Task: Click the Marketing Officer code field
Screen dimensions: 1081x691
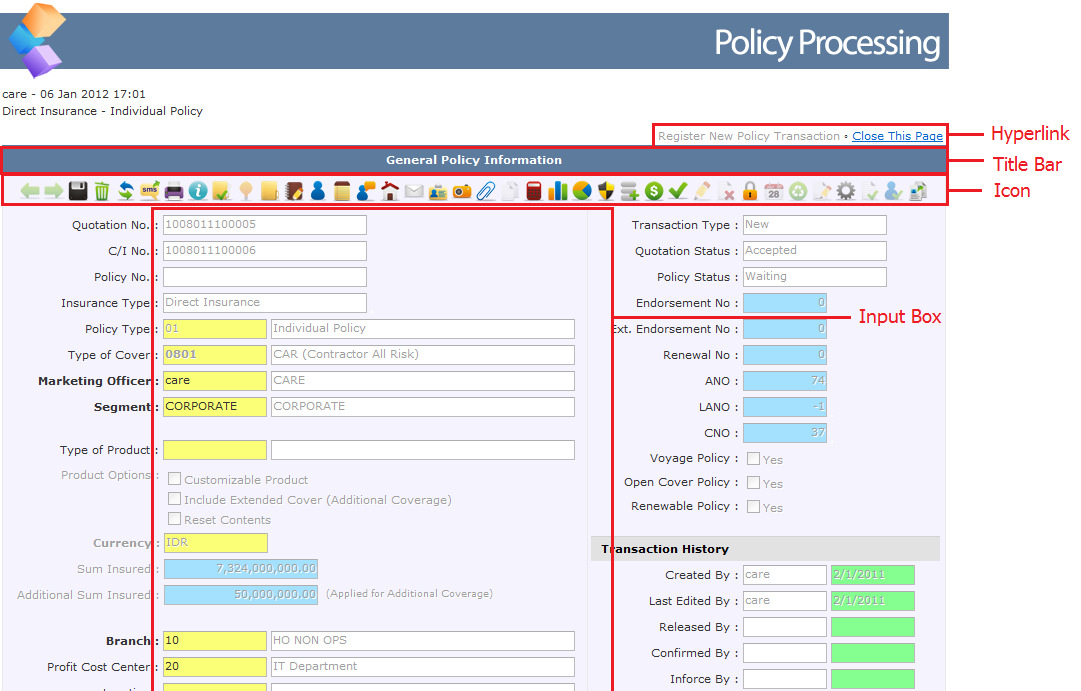Action: 215,381
